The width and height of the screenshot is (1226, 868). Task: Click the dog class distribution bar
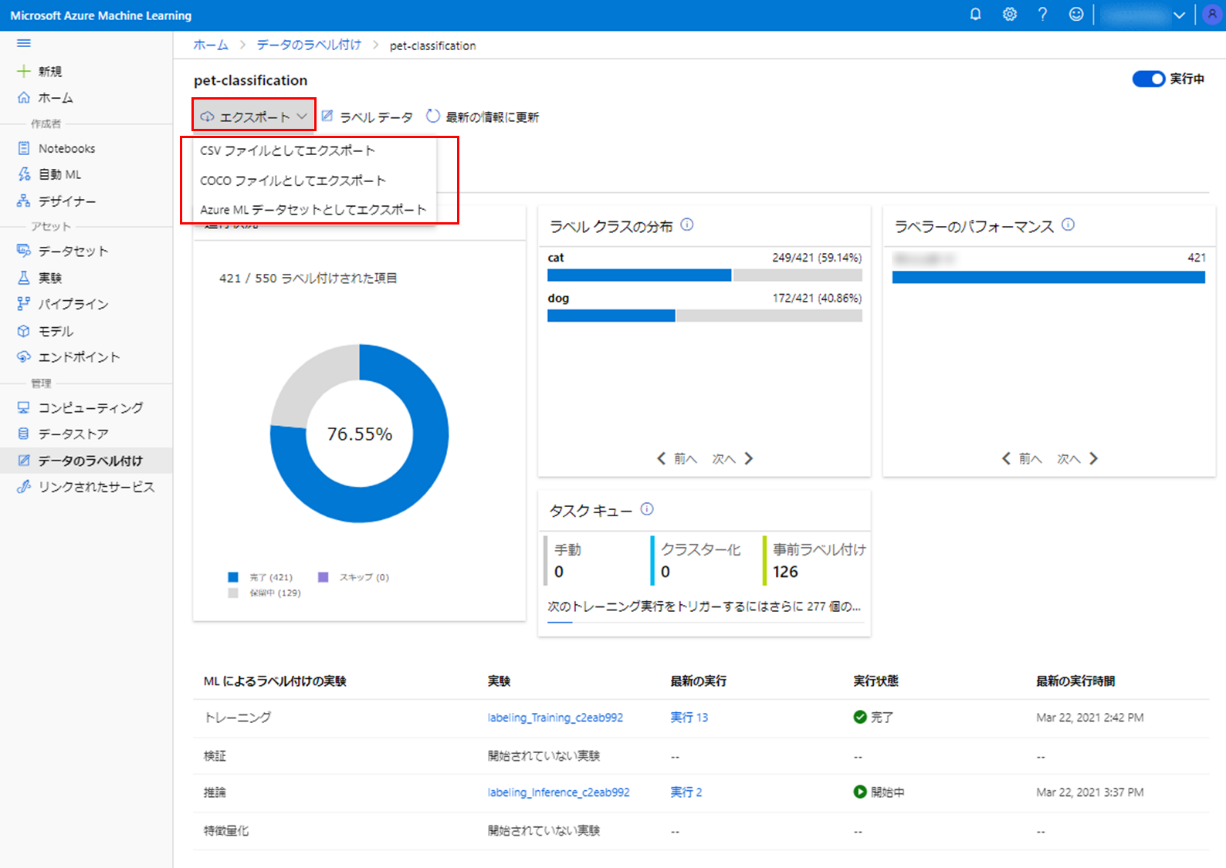[705, 315]
